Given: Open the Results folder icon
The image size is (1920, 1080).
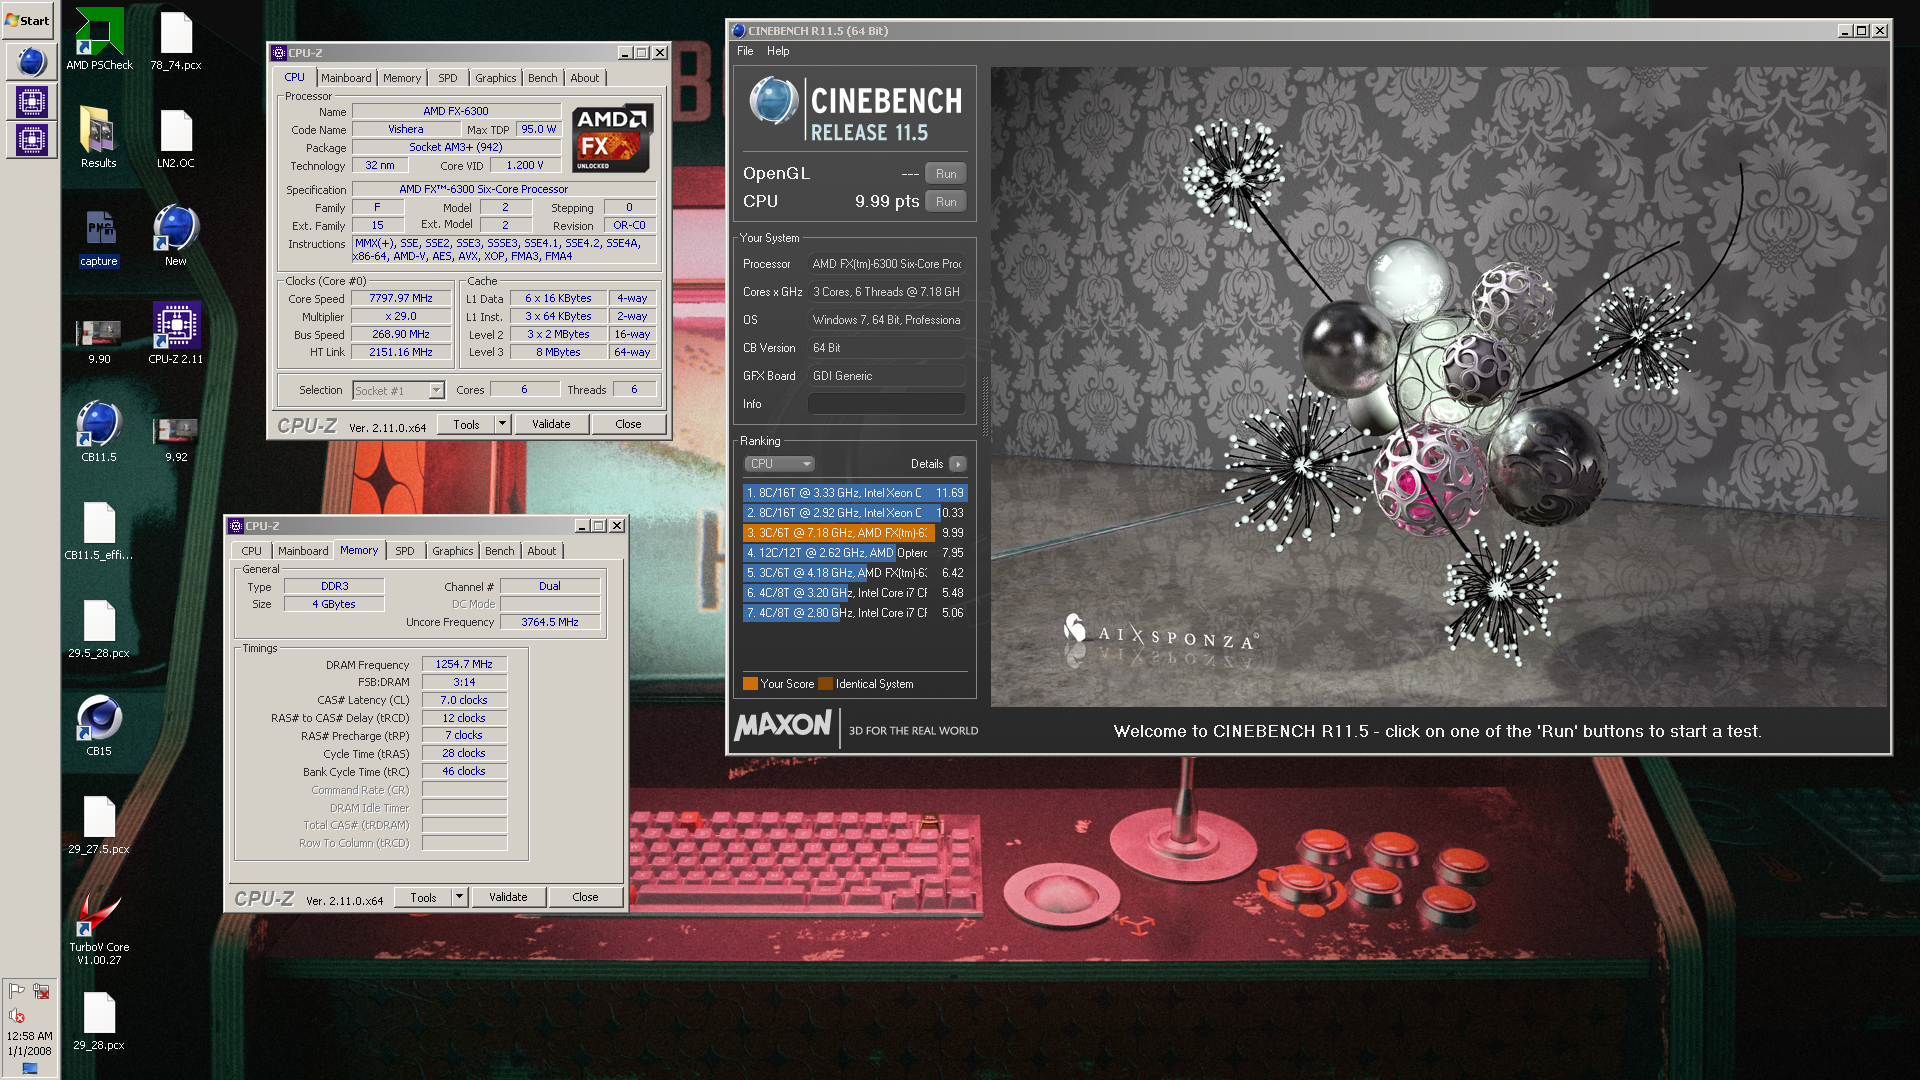Looking at the screenshot, I should tap(99, 138).
